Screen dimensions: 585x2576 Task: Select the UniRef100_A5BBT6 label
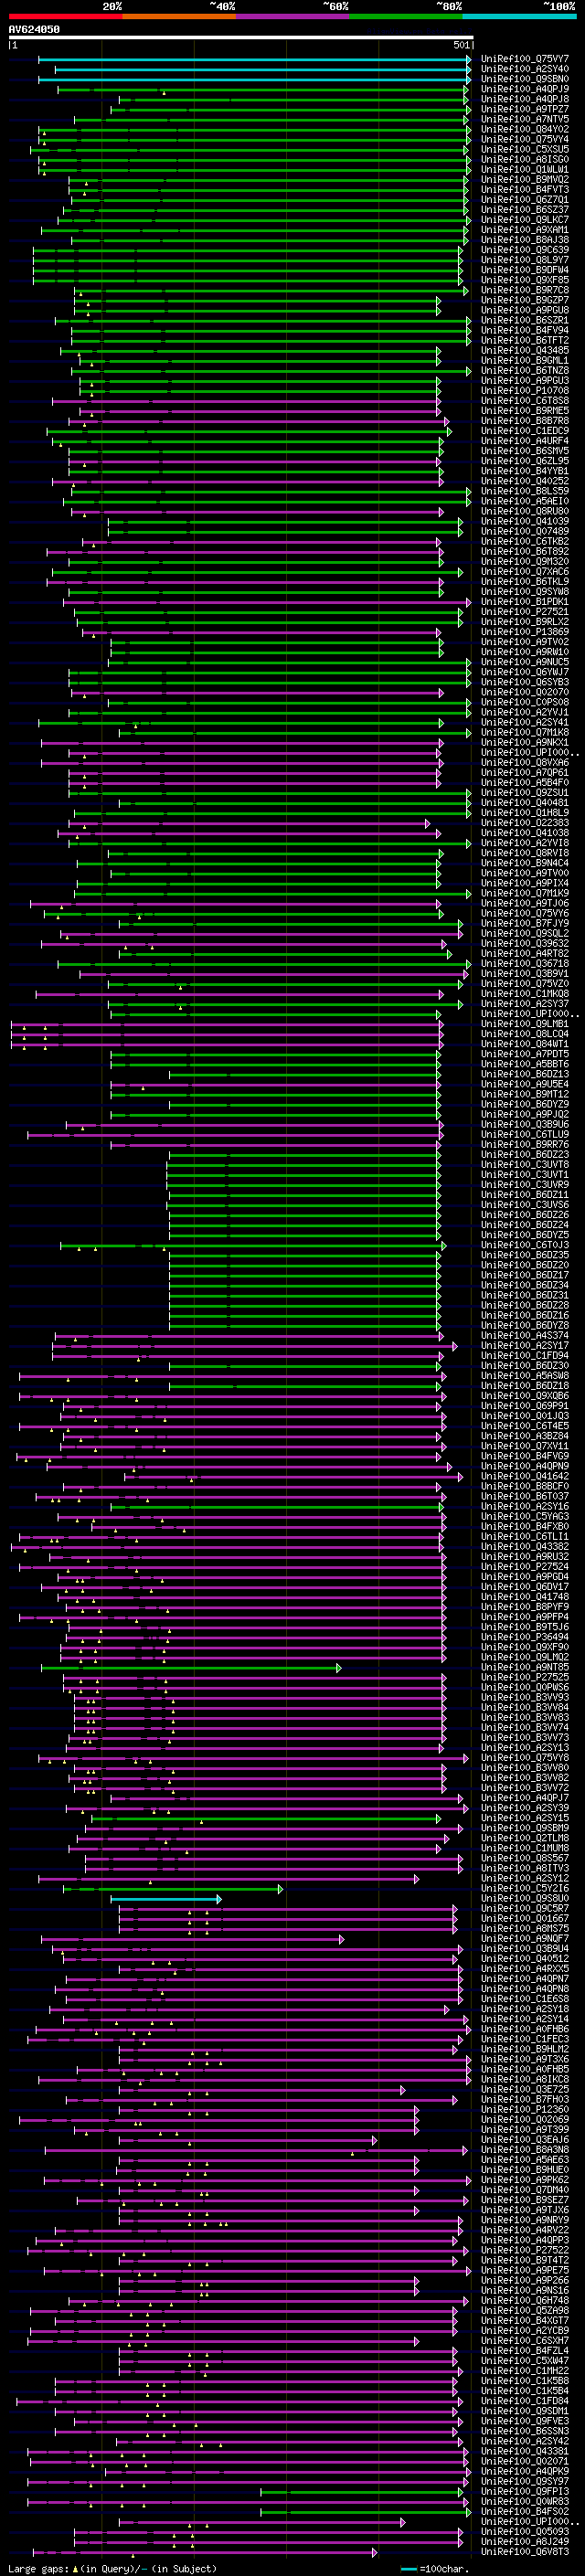coord(525,1064)
